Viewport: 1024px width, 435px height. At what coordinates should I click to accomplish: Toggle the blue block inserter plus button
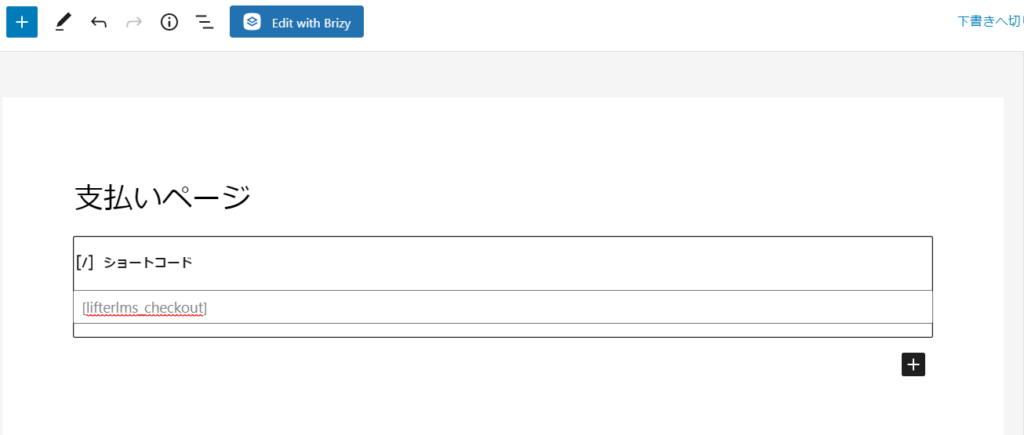click(x=22, y=22)
